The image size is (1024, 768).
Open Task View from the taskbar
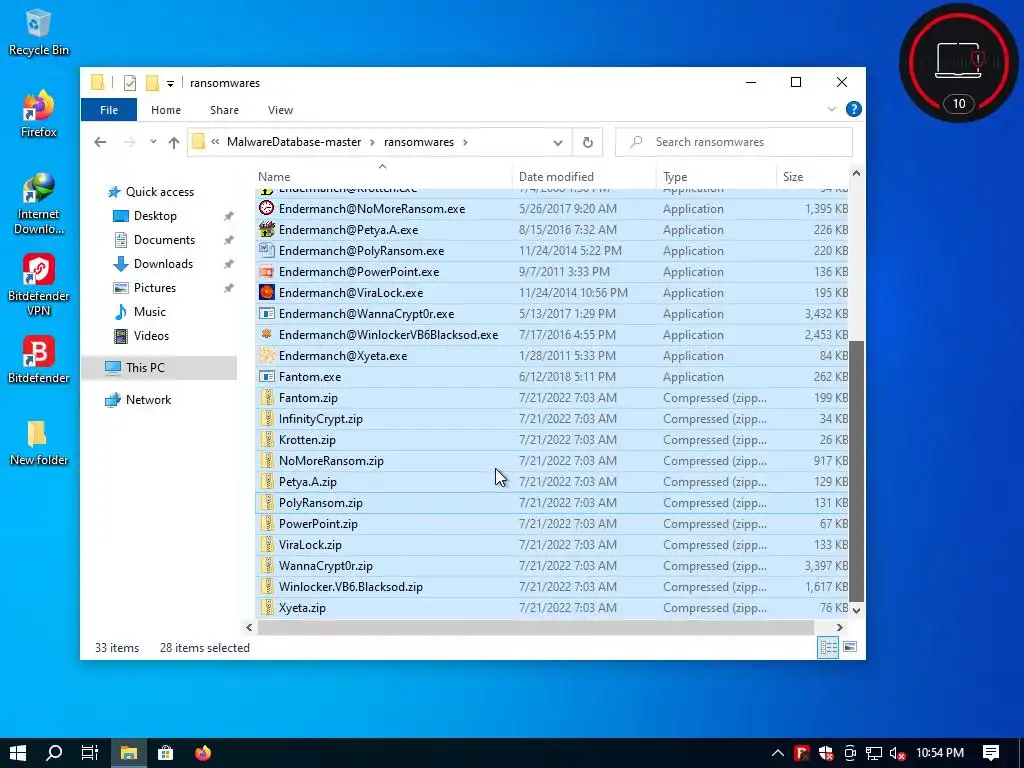[x=90, y=753]
